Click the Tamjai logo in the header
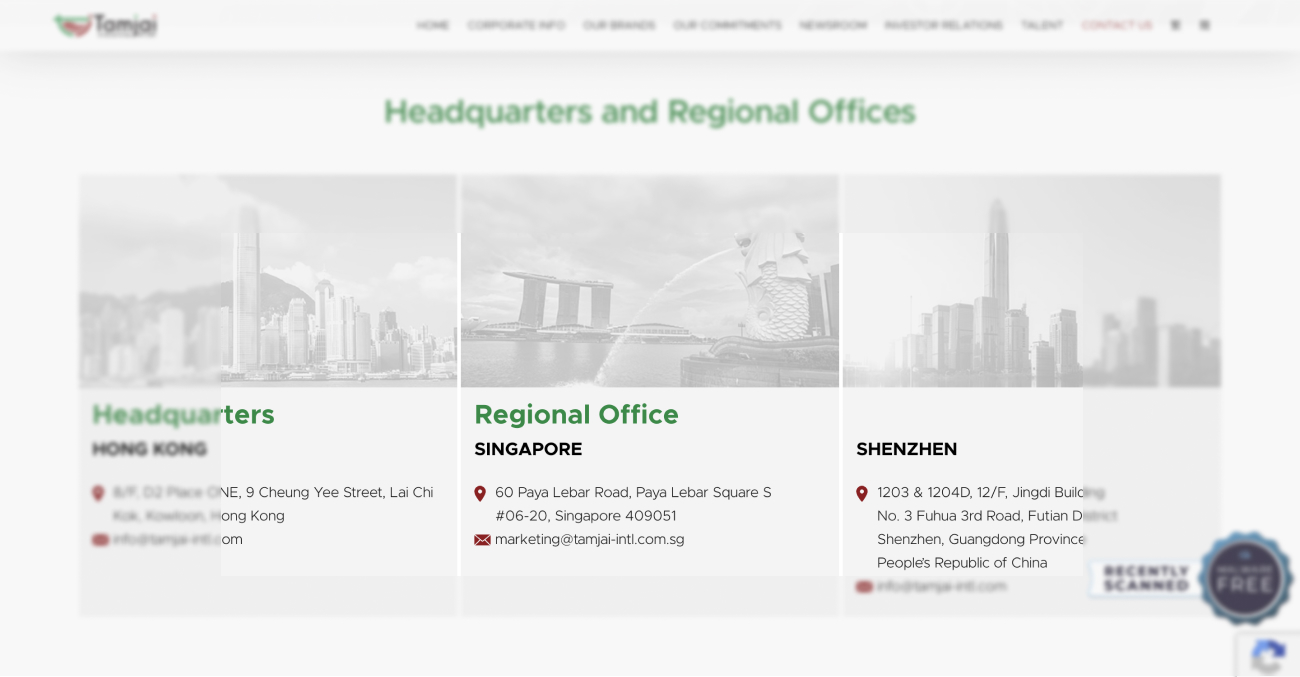Viewport: 1300px width, 677px height. (106, 25)
